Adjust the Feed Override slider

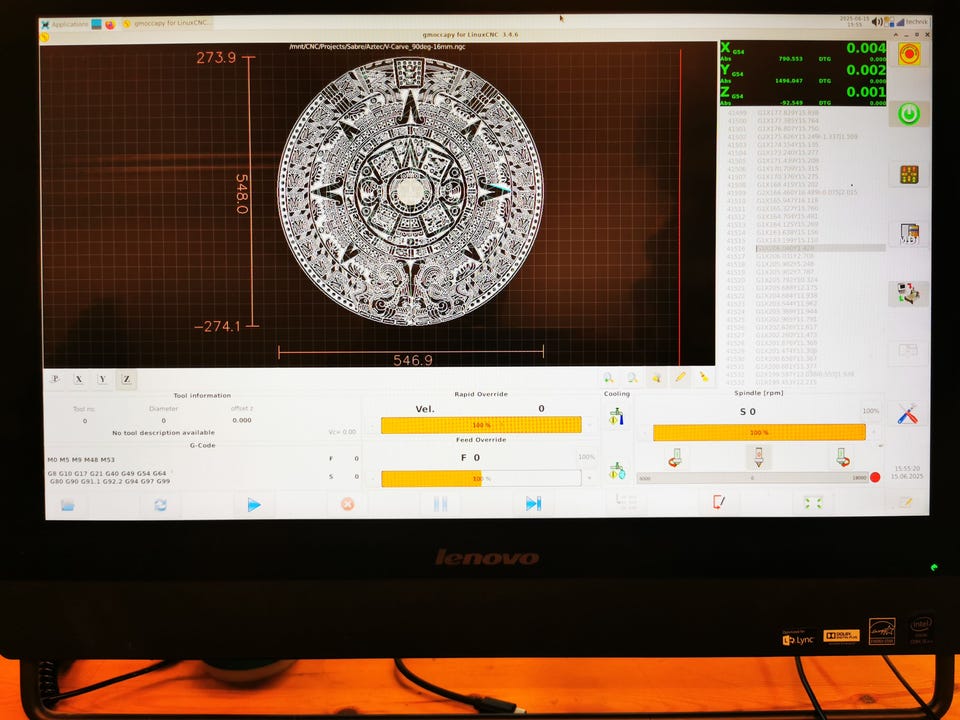click(481, 478)
